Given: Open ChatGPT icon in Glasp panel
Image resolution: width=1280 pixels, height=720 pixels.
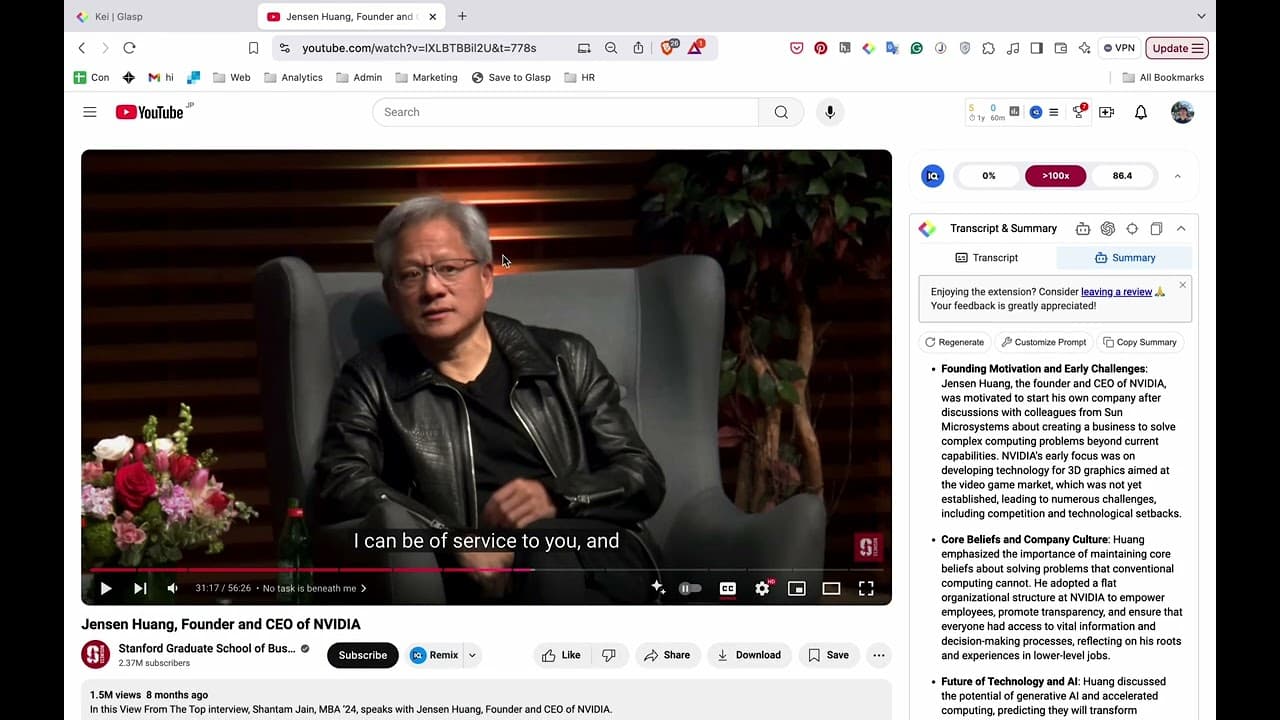Looking at the screenshot, I should 1108,229.
